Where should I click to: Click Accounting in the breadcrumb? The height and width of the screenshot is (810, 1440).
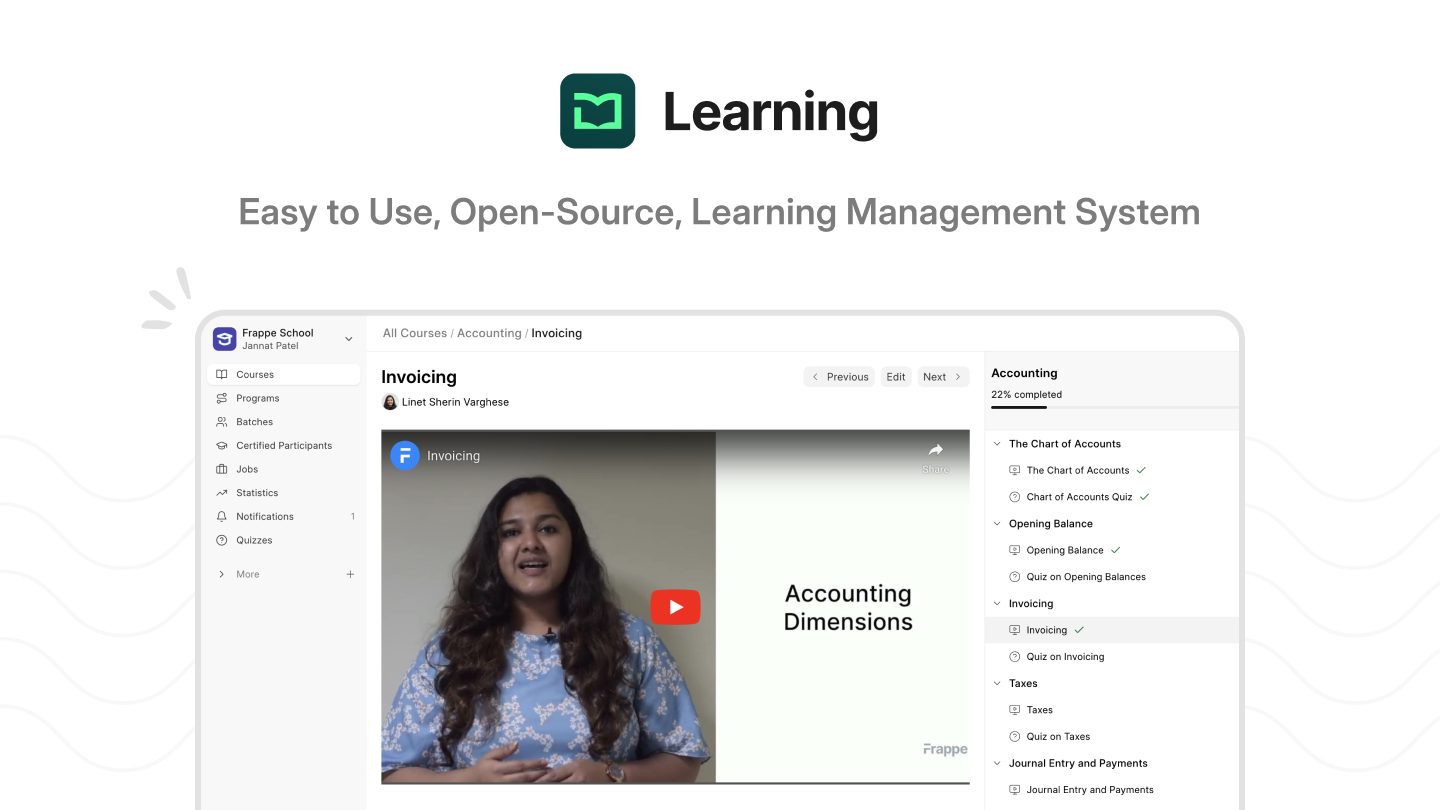click(x=489, y=333)
